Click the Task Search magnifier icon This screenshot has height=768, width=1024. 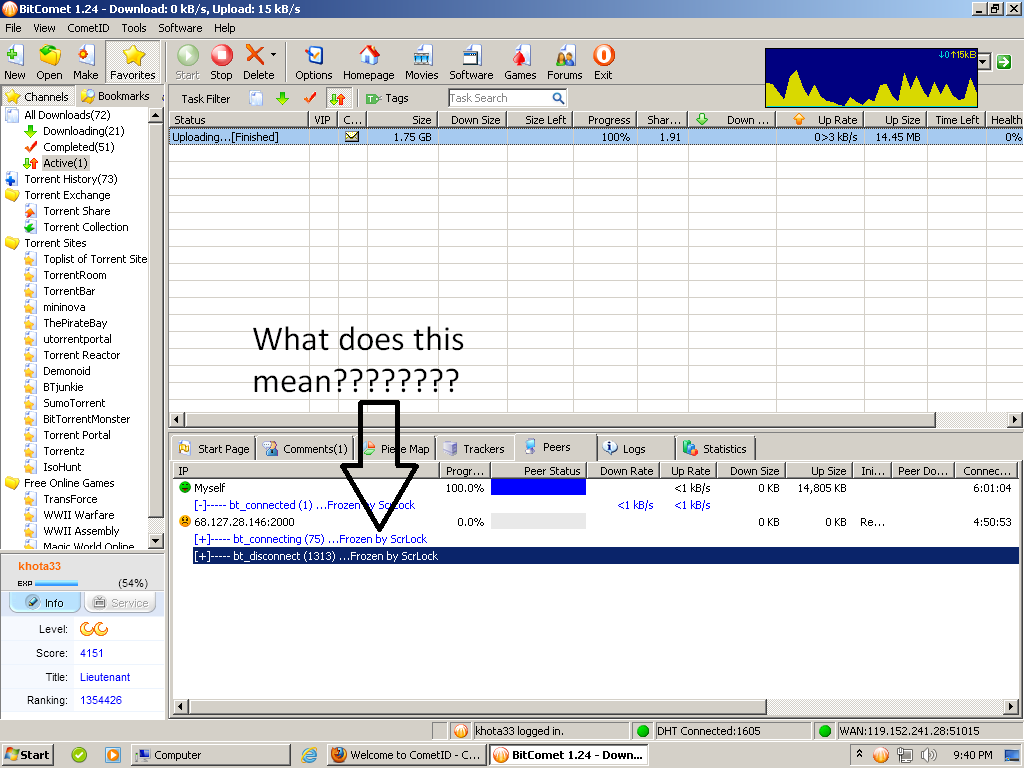pyautogui.click(x=558, y=98)
